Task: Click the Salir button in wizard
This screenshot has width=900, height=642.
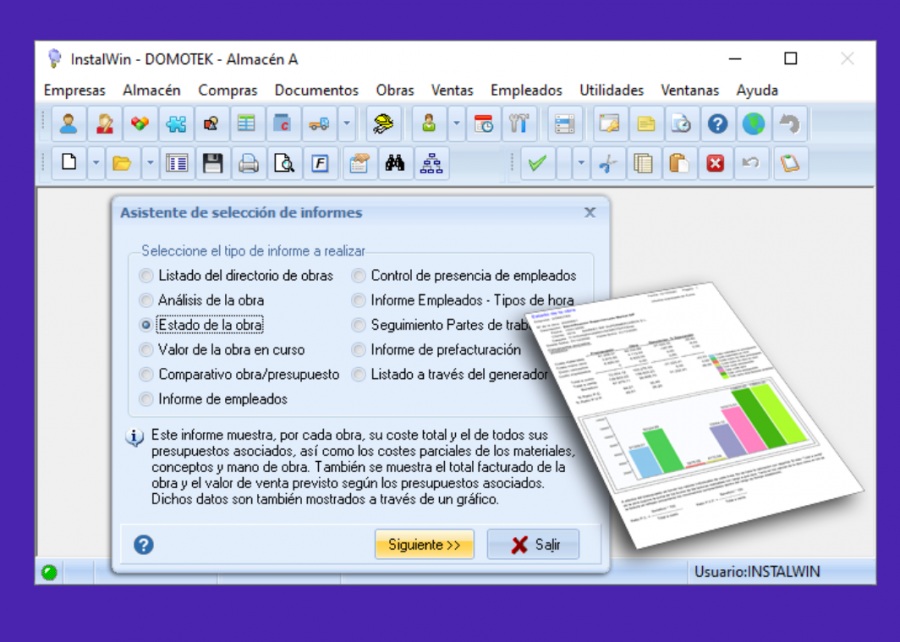Action: click(533, 544)
